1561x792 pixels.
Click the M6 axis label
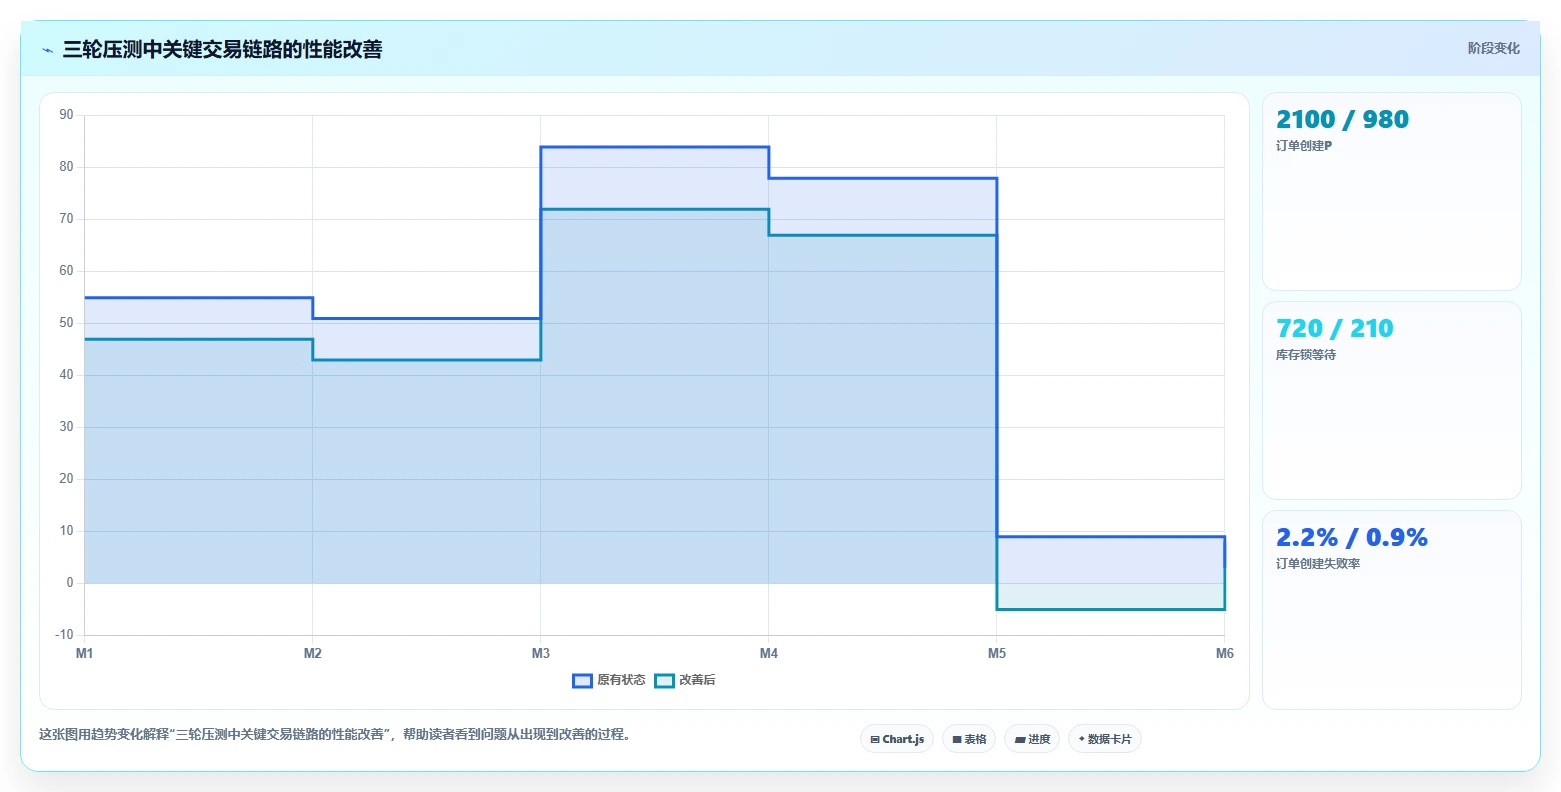click(1225, 654)
